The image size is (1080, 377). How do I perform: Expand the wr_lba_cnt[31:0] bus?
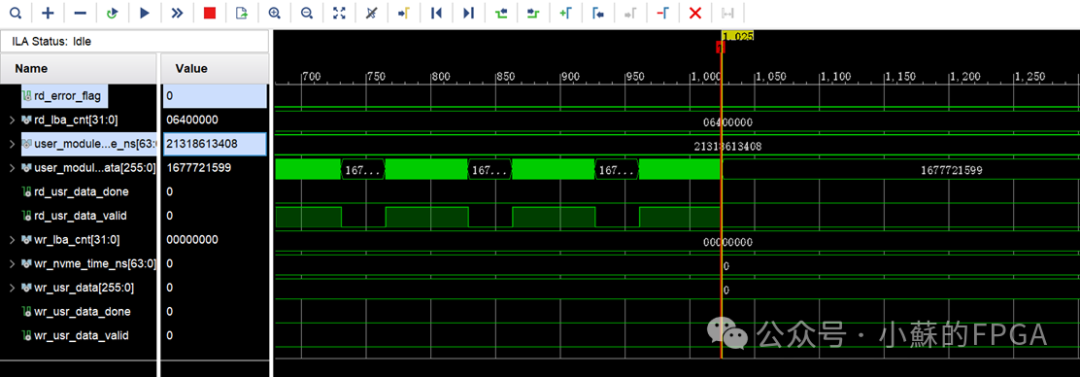tap(12, 240)
